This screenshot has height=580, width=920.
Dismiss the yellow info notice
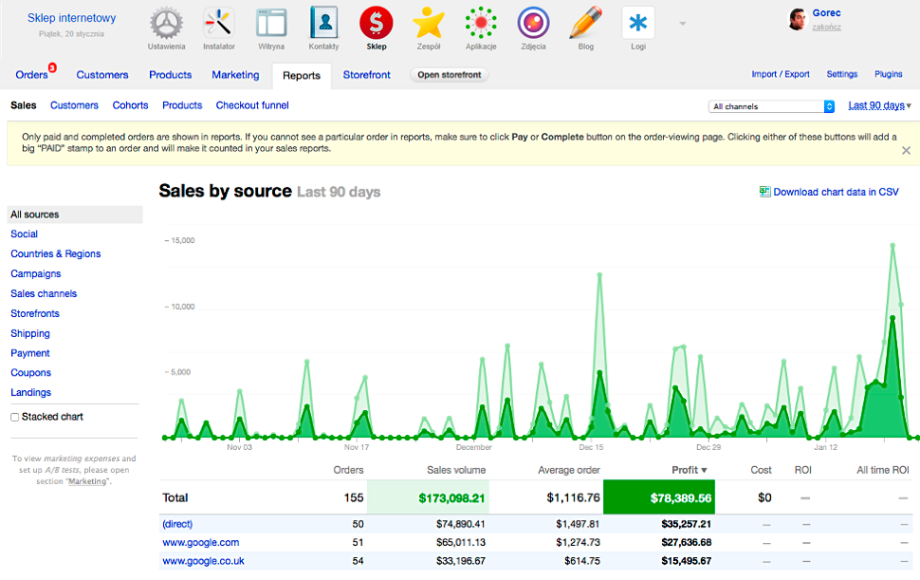(906, 150)
